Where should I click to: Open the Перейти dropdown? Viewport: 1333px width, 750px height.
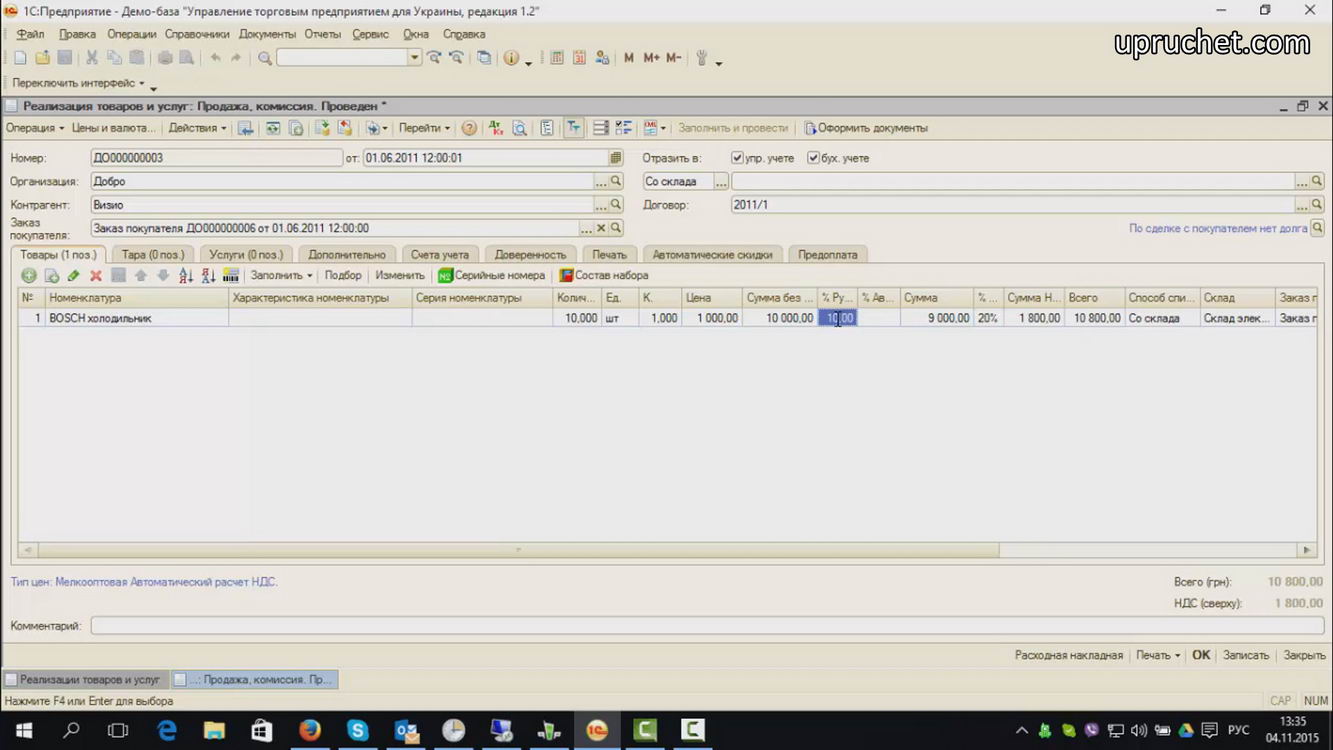pos(424,128)
